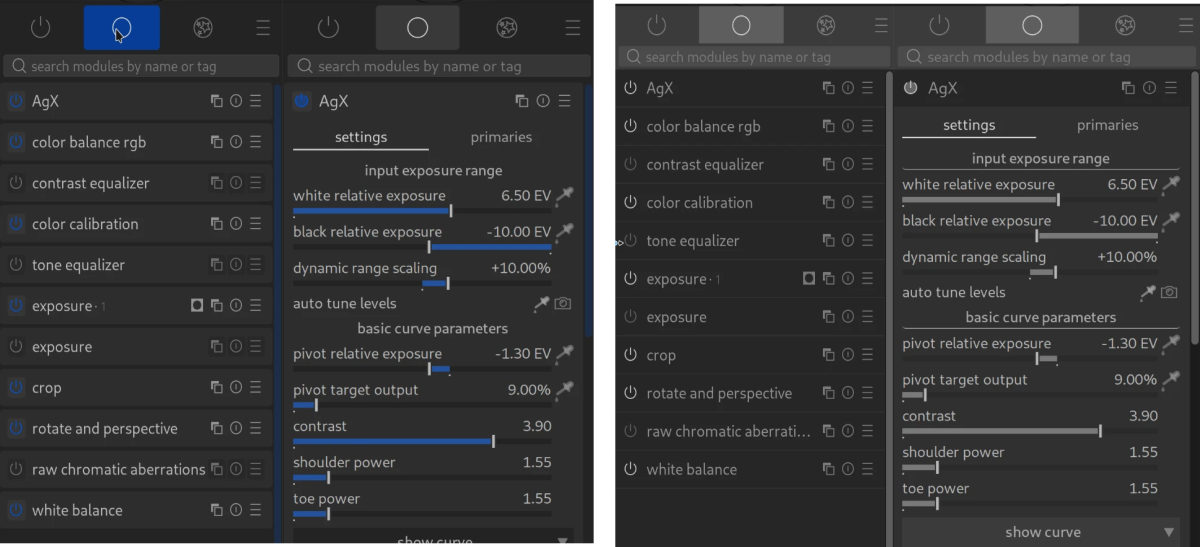Open presets menu for white balance, grey-themed list

867,469
